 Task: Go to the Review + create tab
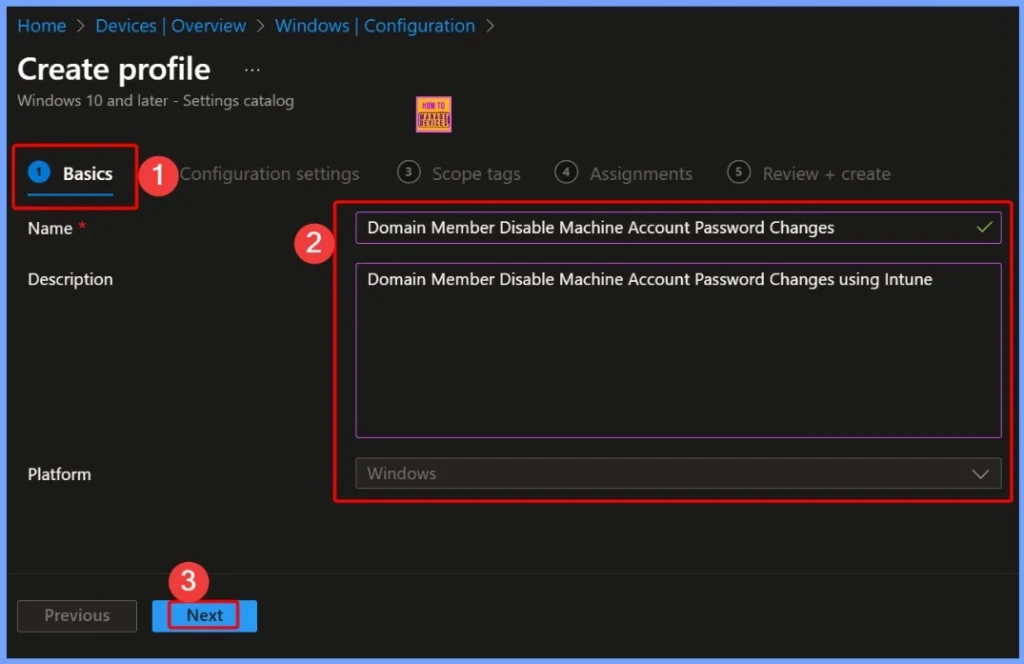[x=825, y=174]
